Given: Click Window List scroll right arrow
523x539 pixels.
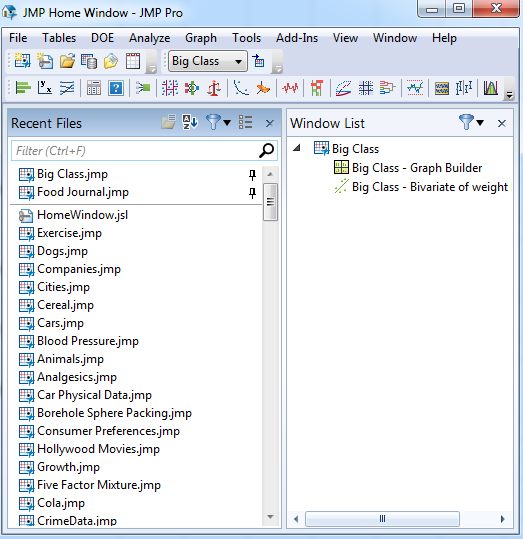Looking at the screenshot, I should pyautogui.click(x=502, y=519).
